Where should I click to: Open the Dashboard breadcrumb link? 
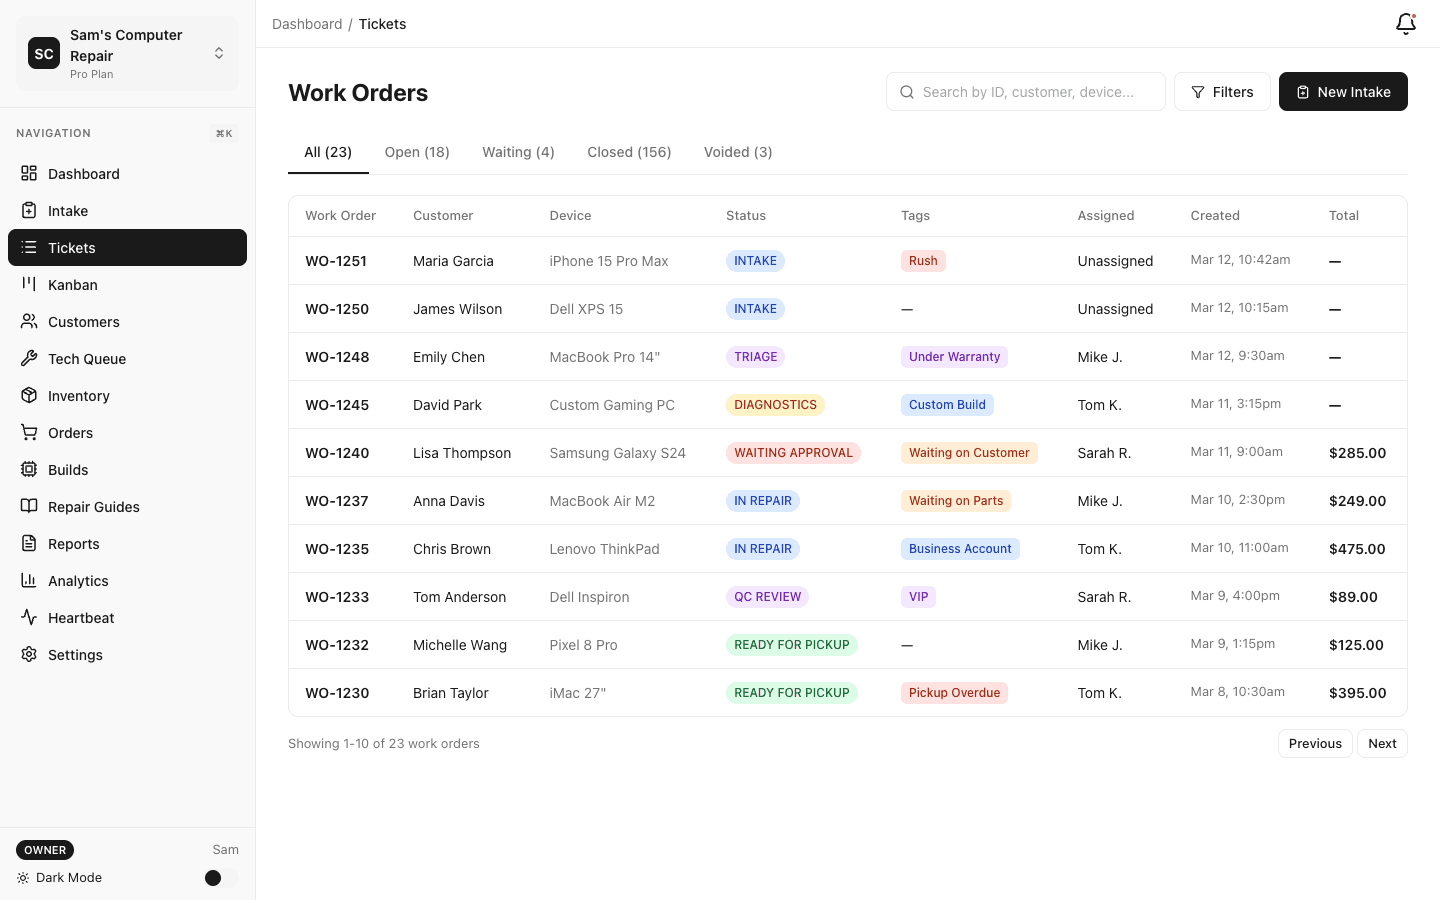point(307,23)
